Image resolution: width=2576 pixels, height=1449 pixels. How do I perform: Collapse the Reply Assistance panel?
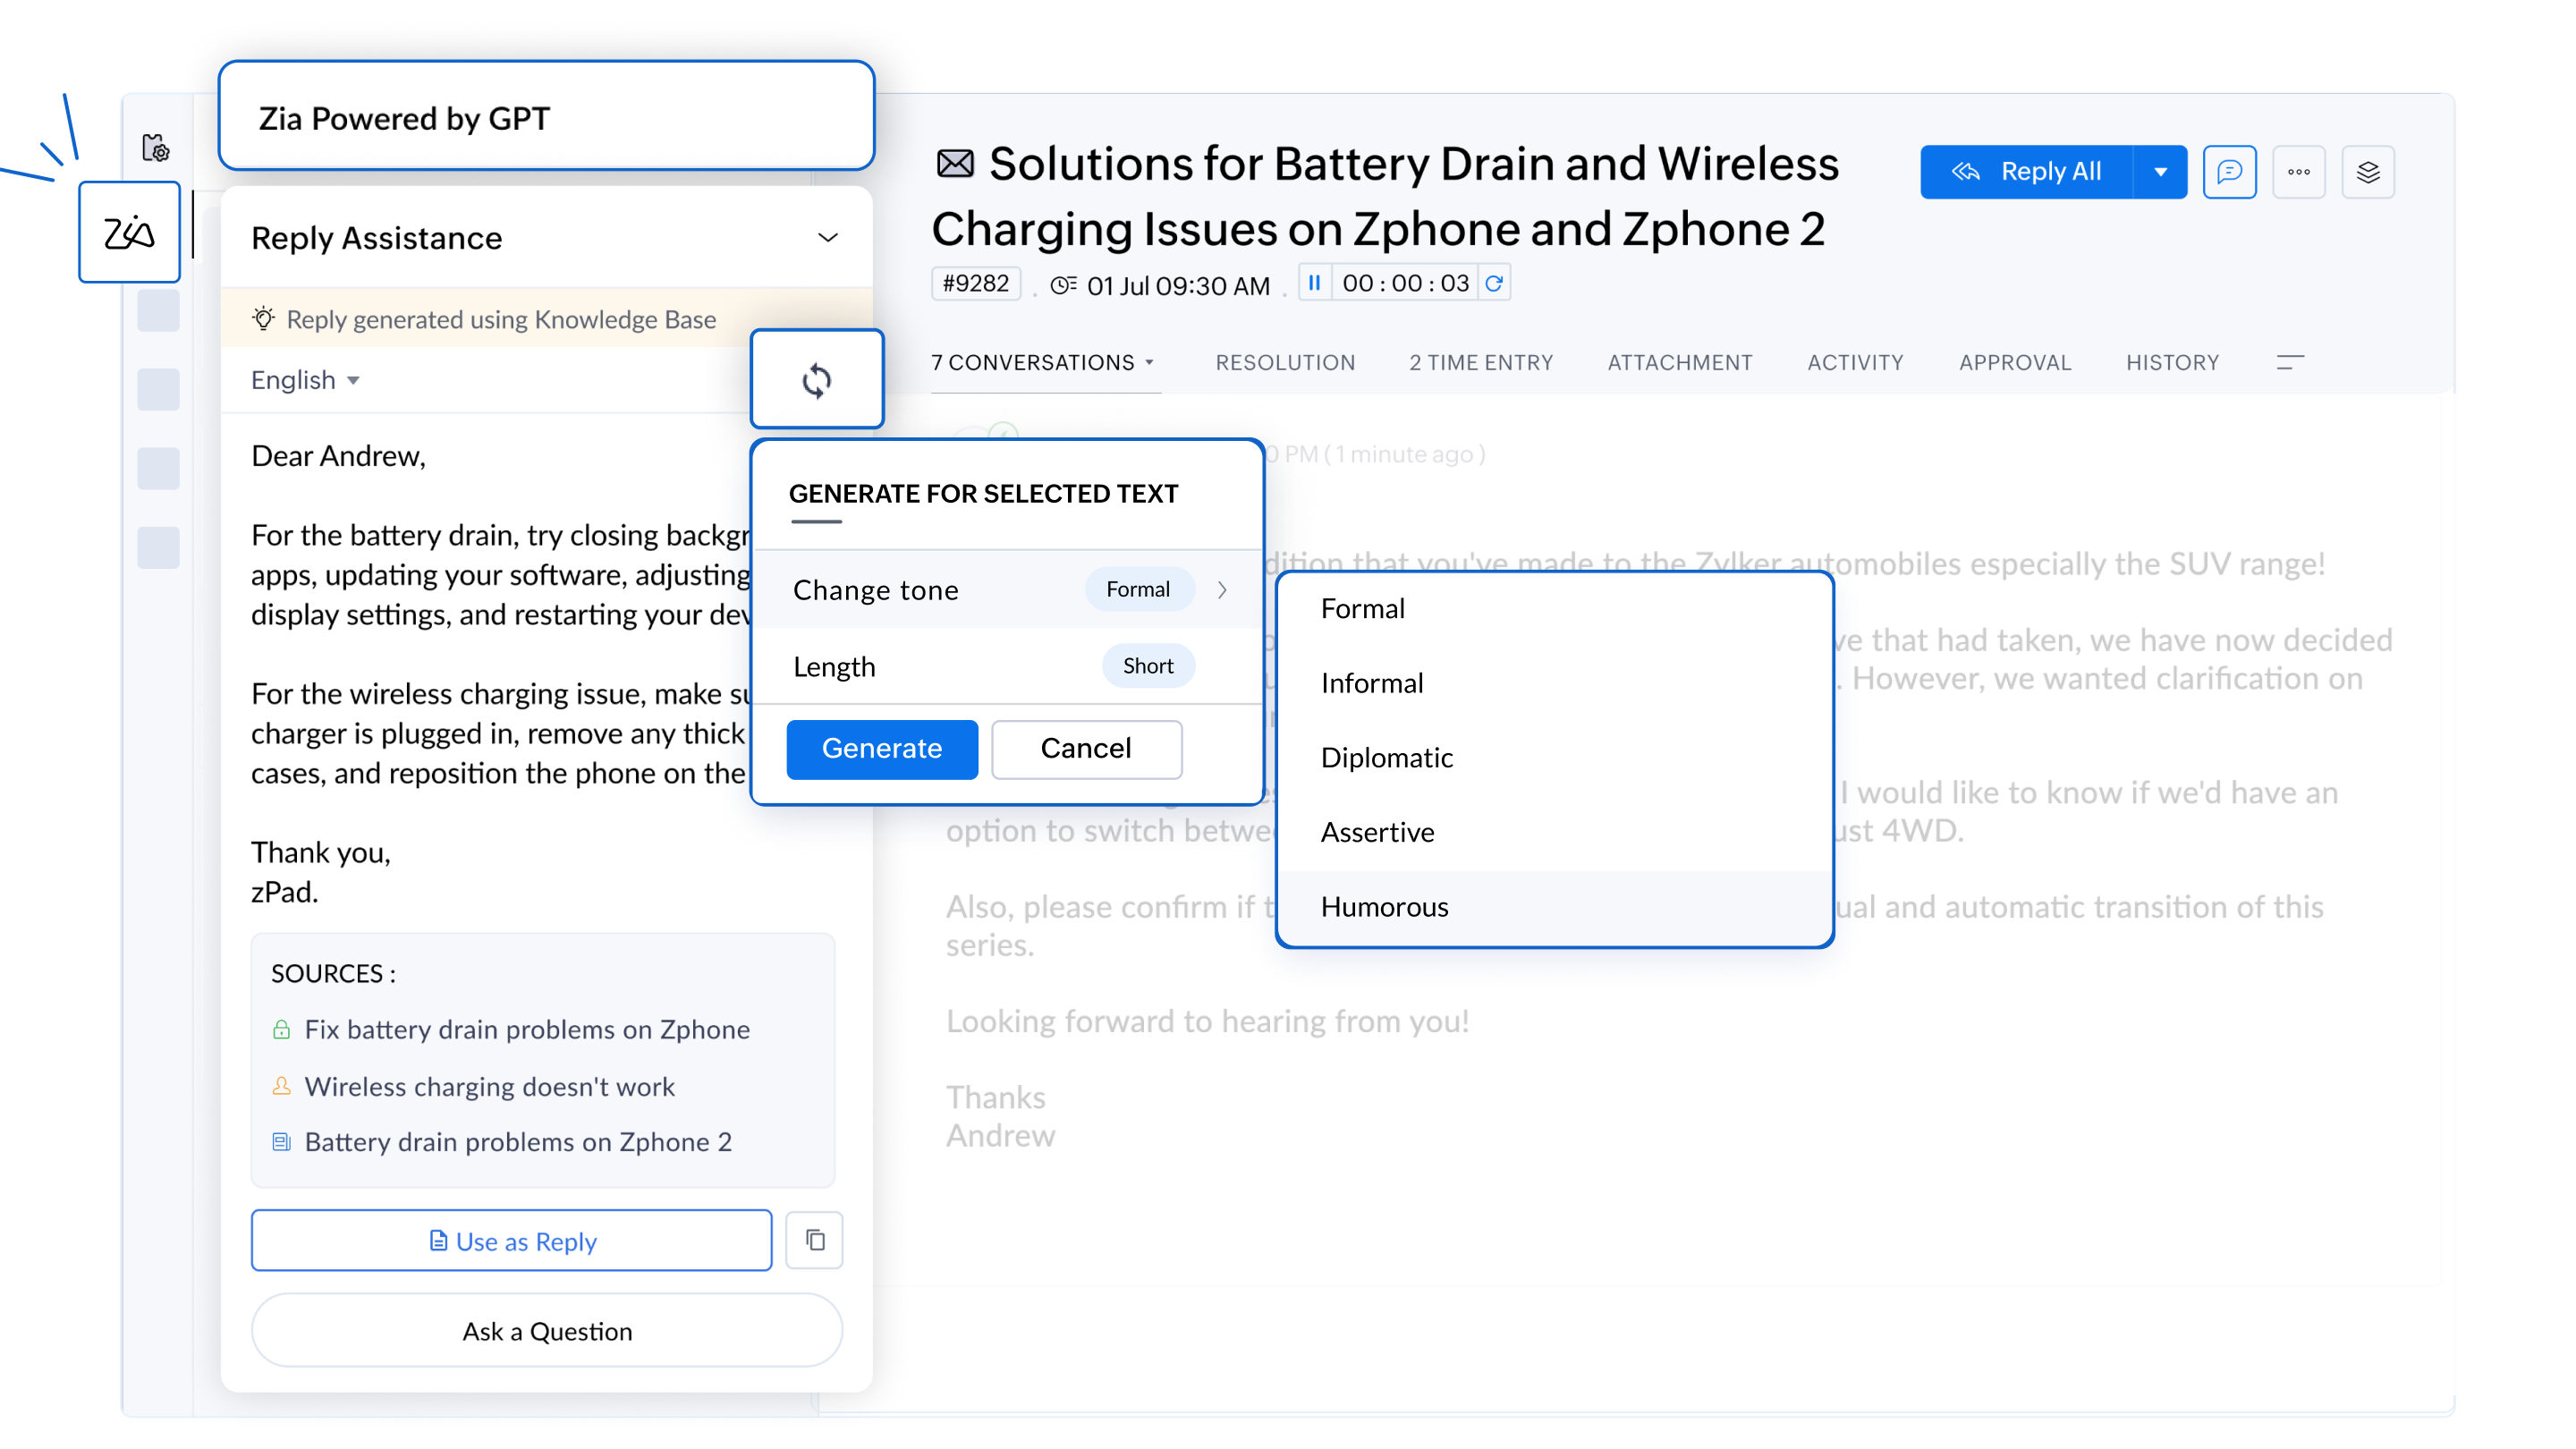coord(827,238)
